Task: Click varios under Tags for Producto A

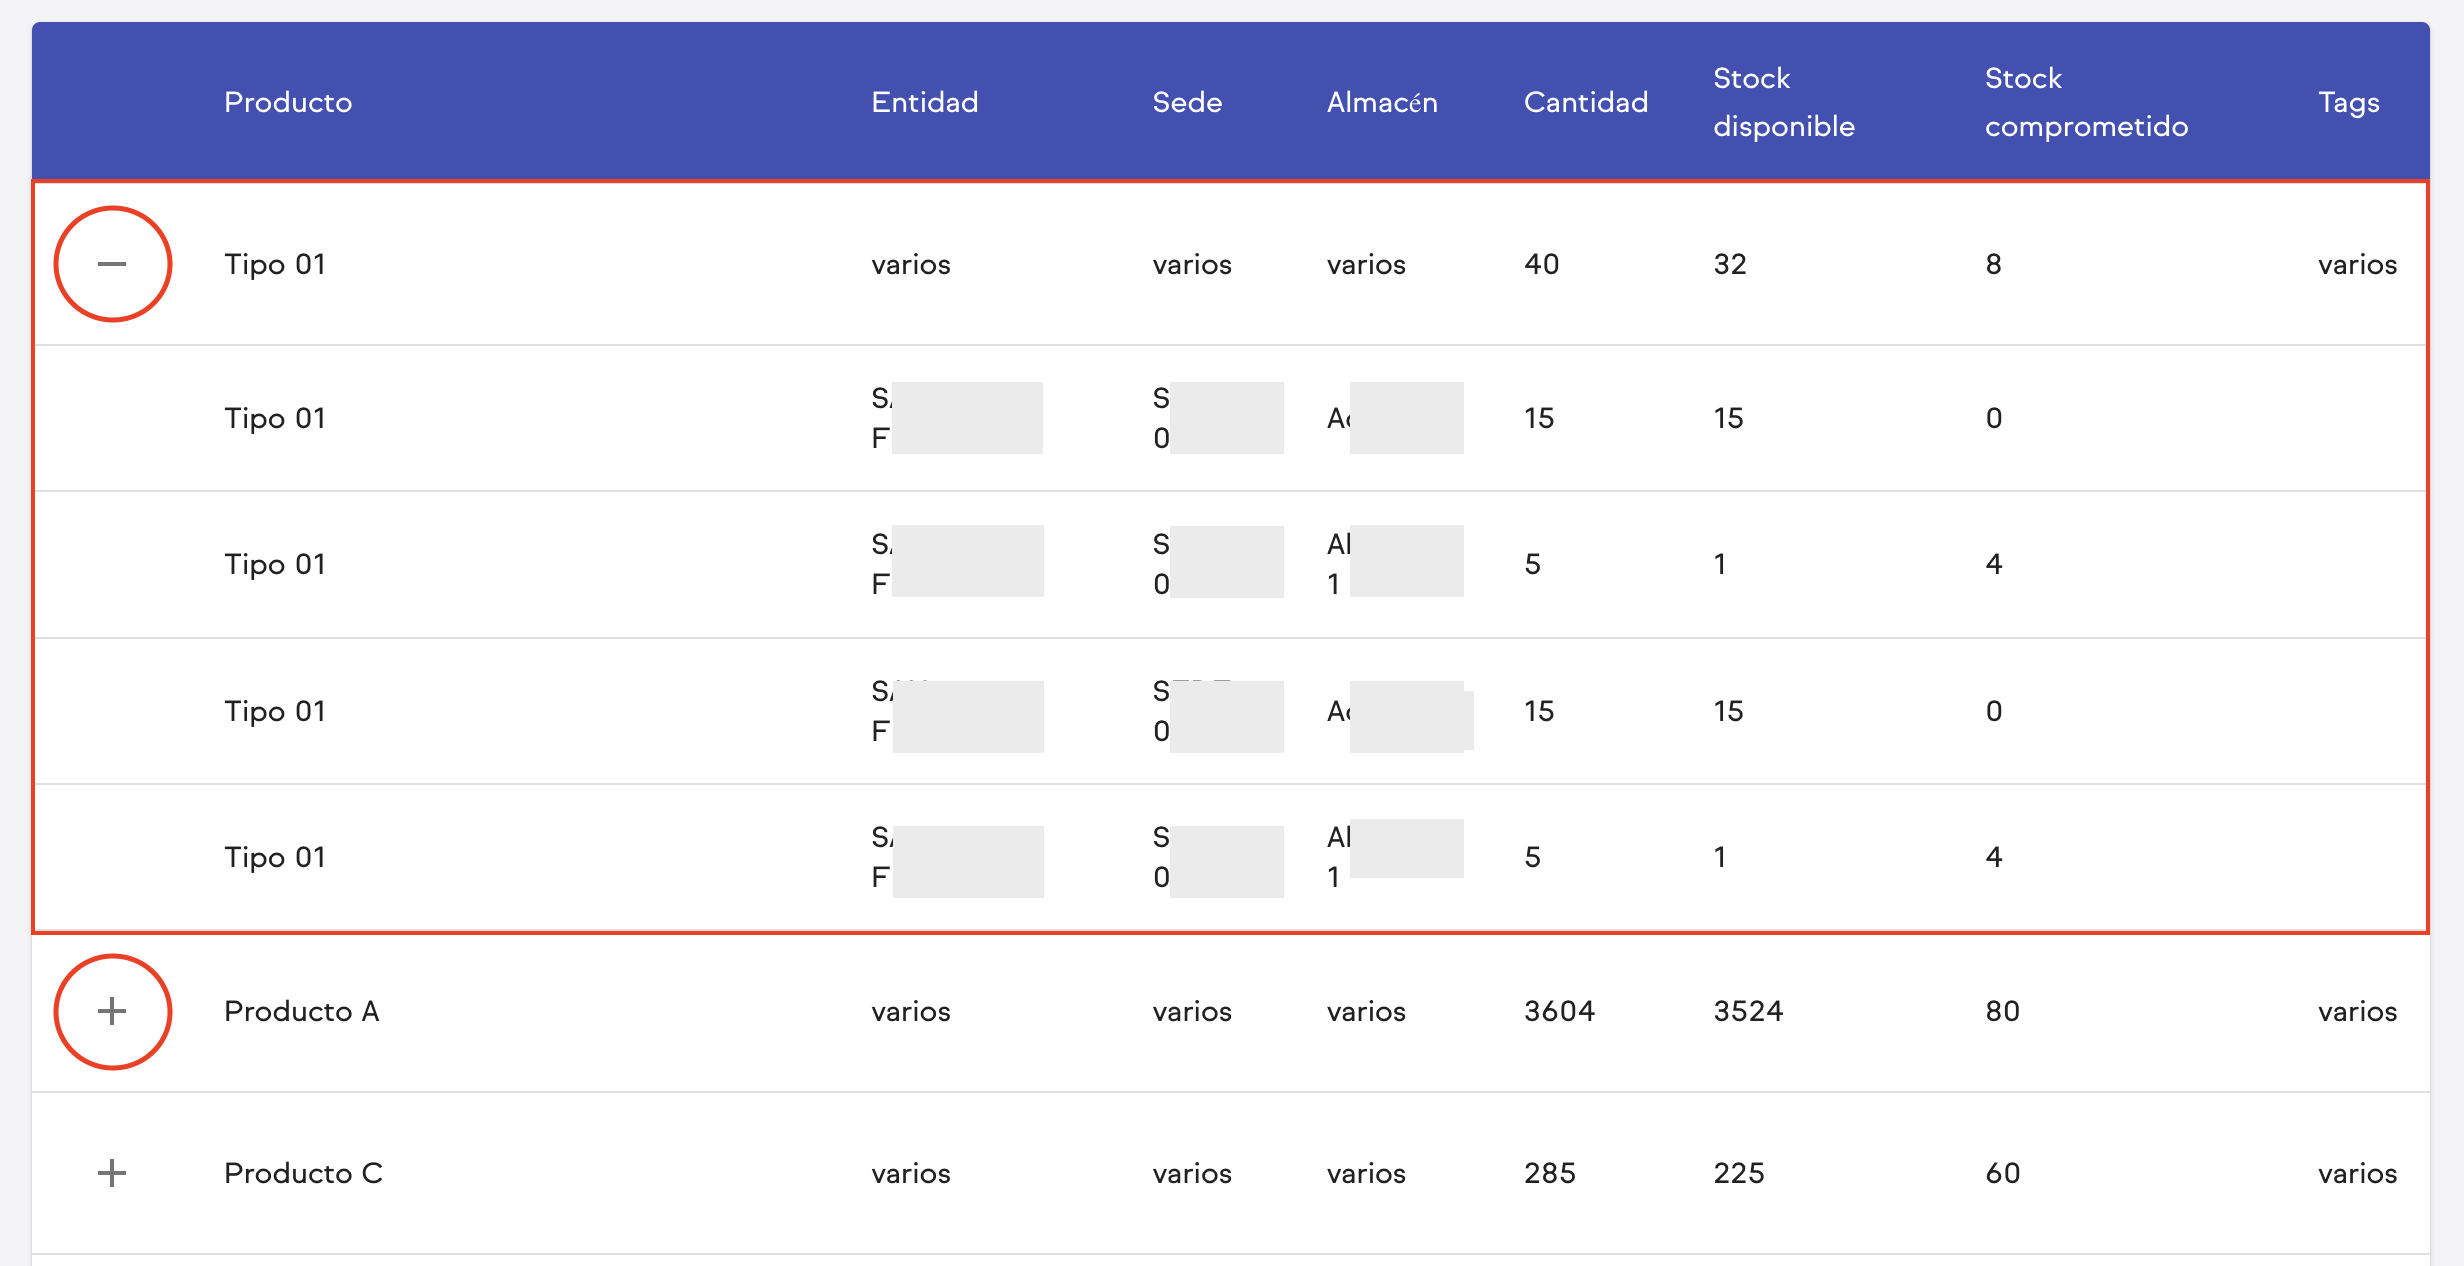Action: coord(2357,1011)
